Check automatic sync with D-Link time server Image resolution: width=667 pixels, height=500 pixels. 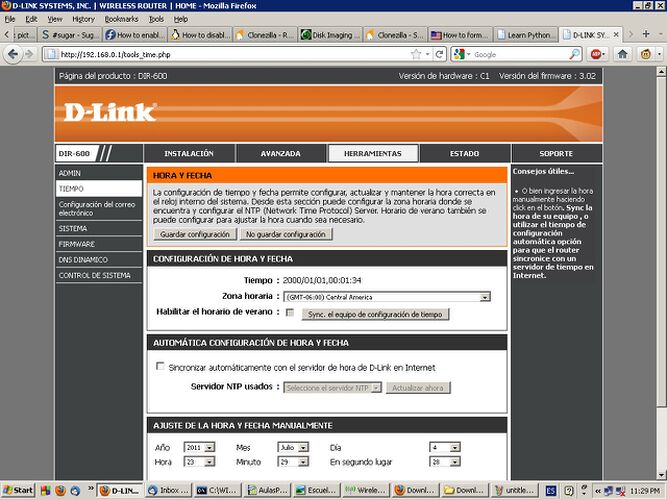(161, 367)
